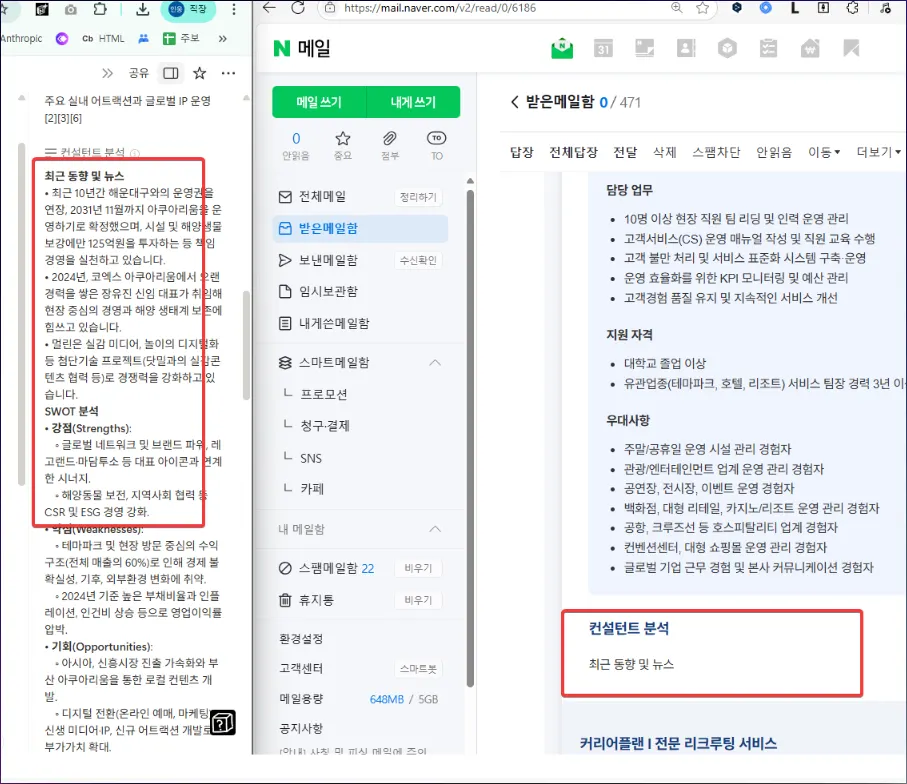
Task: Open 공지사항 link
Action: pyautogui.click(x=301, y=728)
